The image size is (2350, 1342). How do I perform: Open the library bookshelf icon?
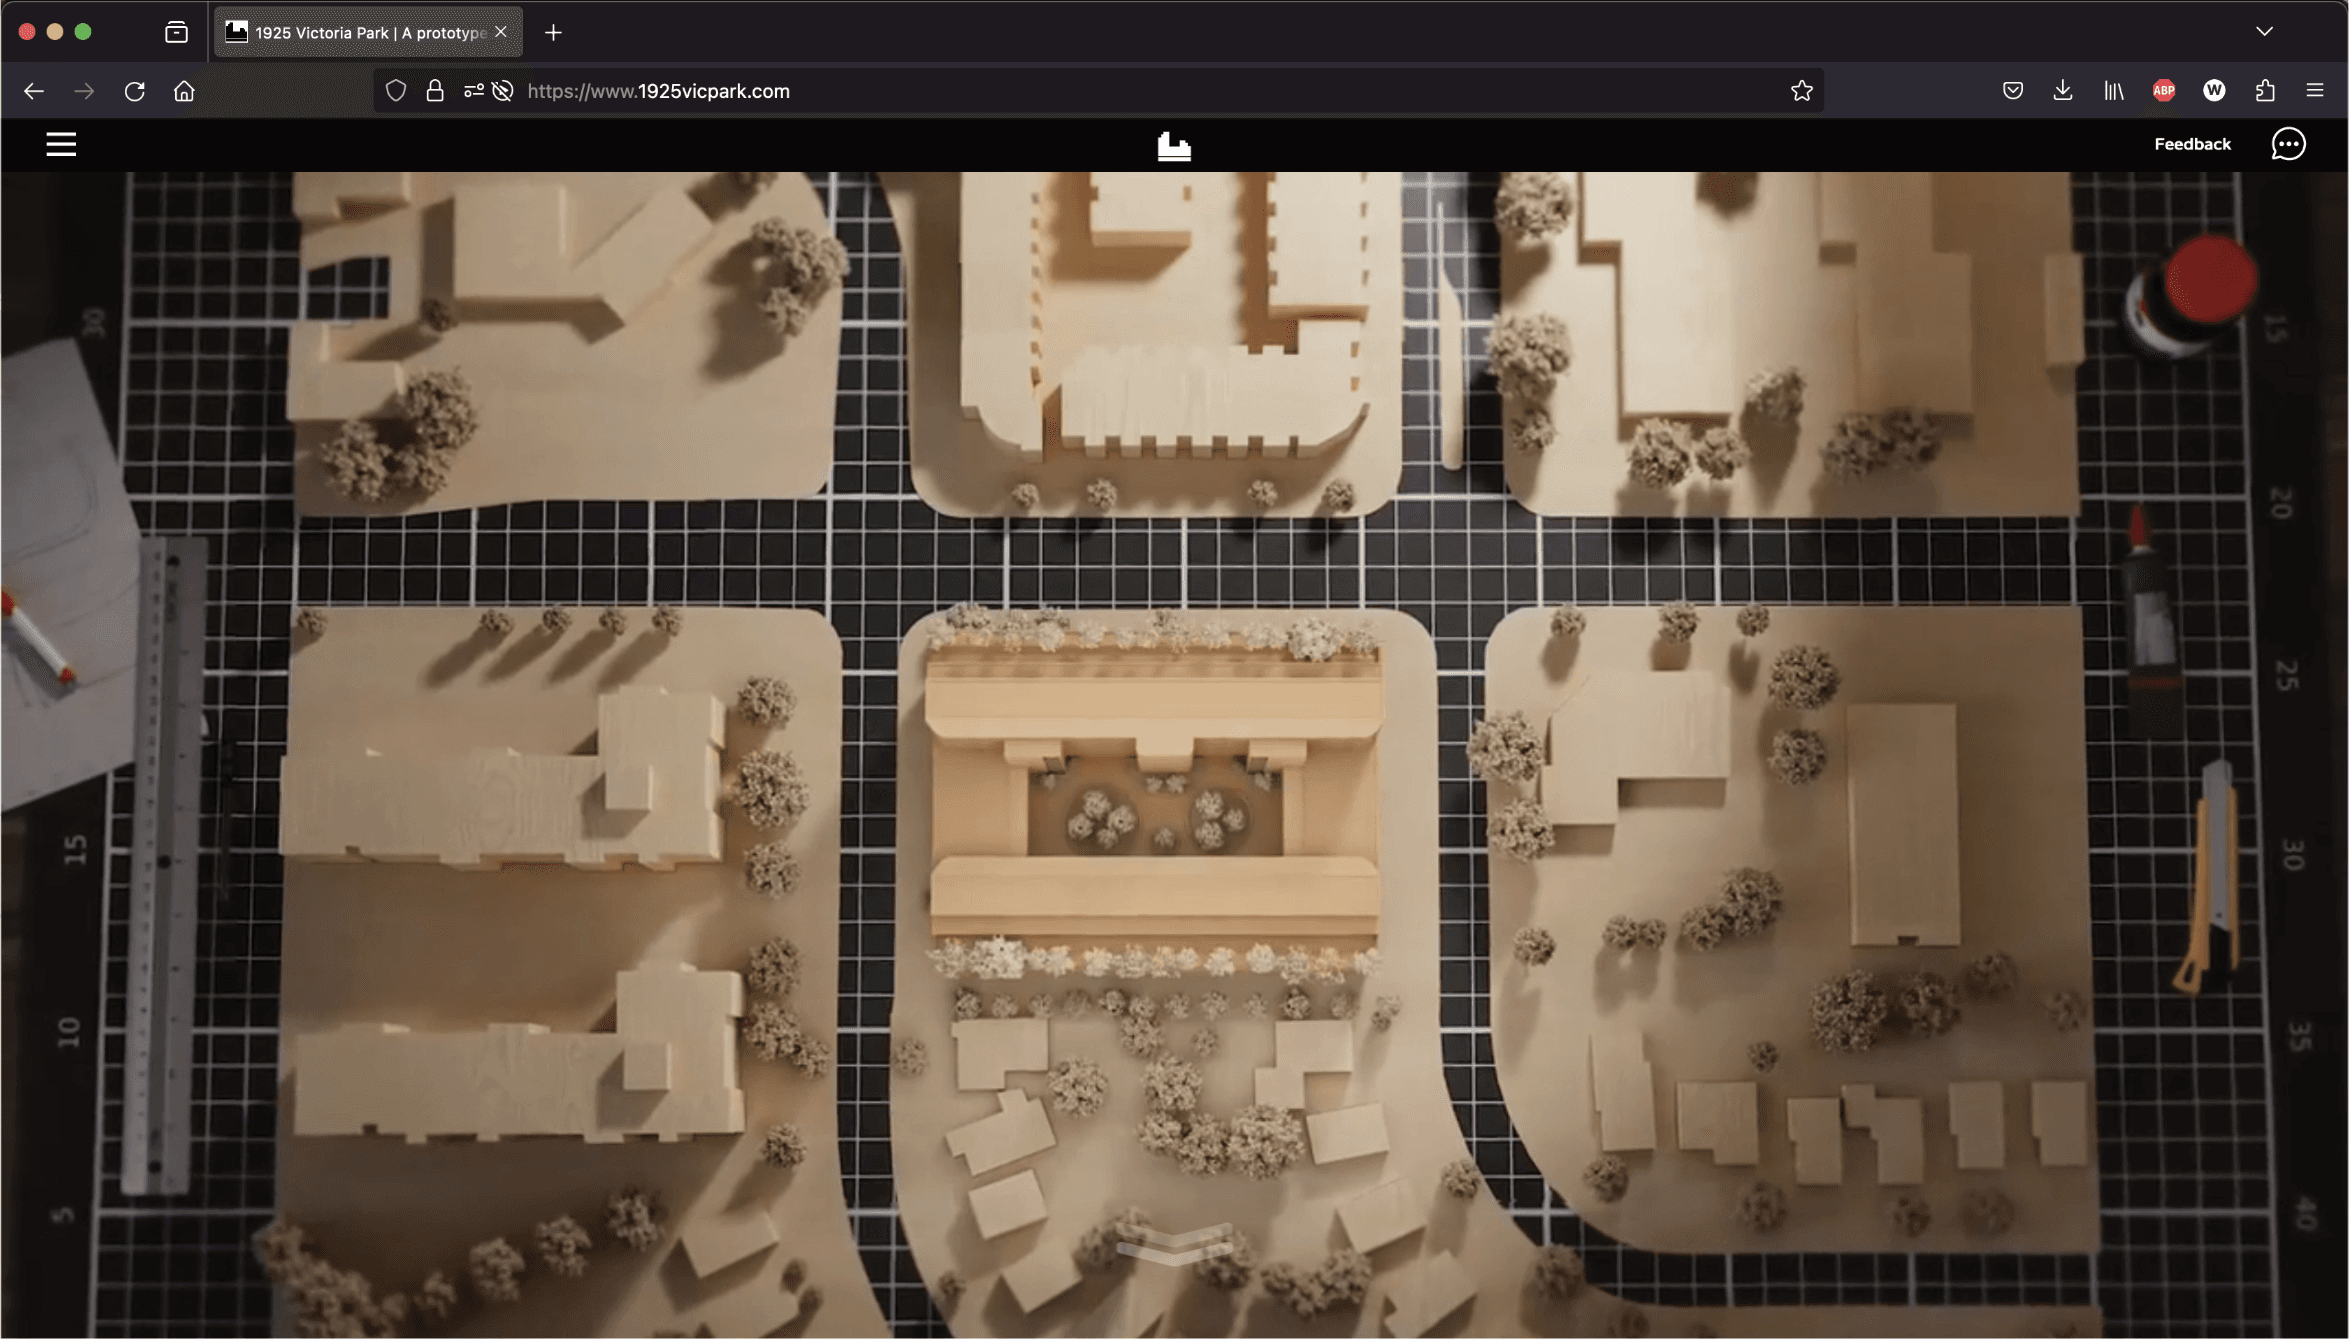tap(2113, 91)
